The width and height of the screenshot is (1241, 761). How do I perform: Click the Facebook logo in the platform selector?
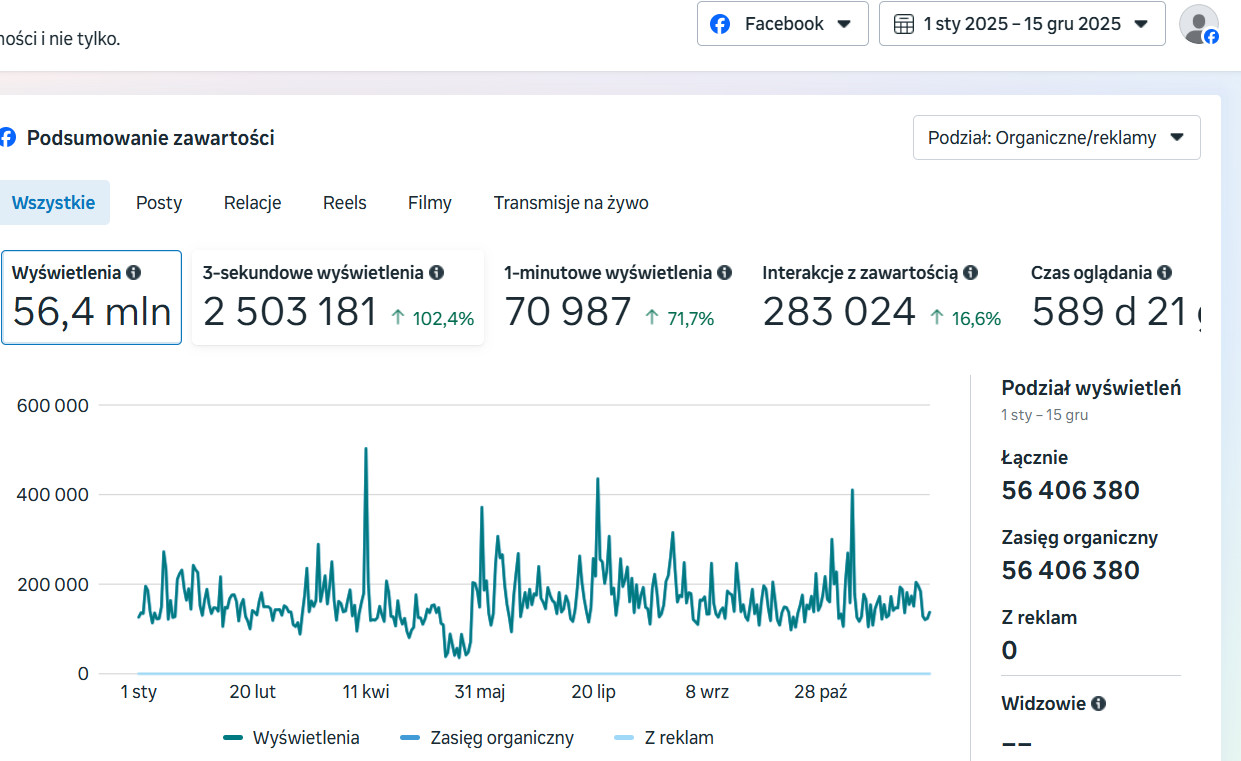[720, 23]
